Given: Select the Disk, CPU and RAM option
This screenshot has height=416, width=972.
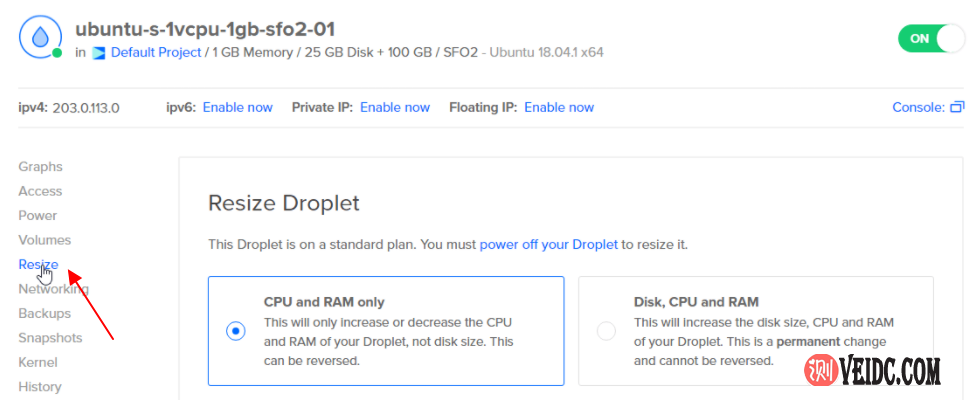Looking at the screenshot, I should pos(606,331).
